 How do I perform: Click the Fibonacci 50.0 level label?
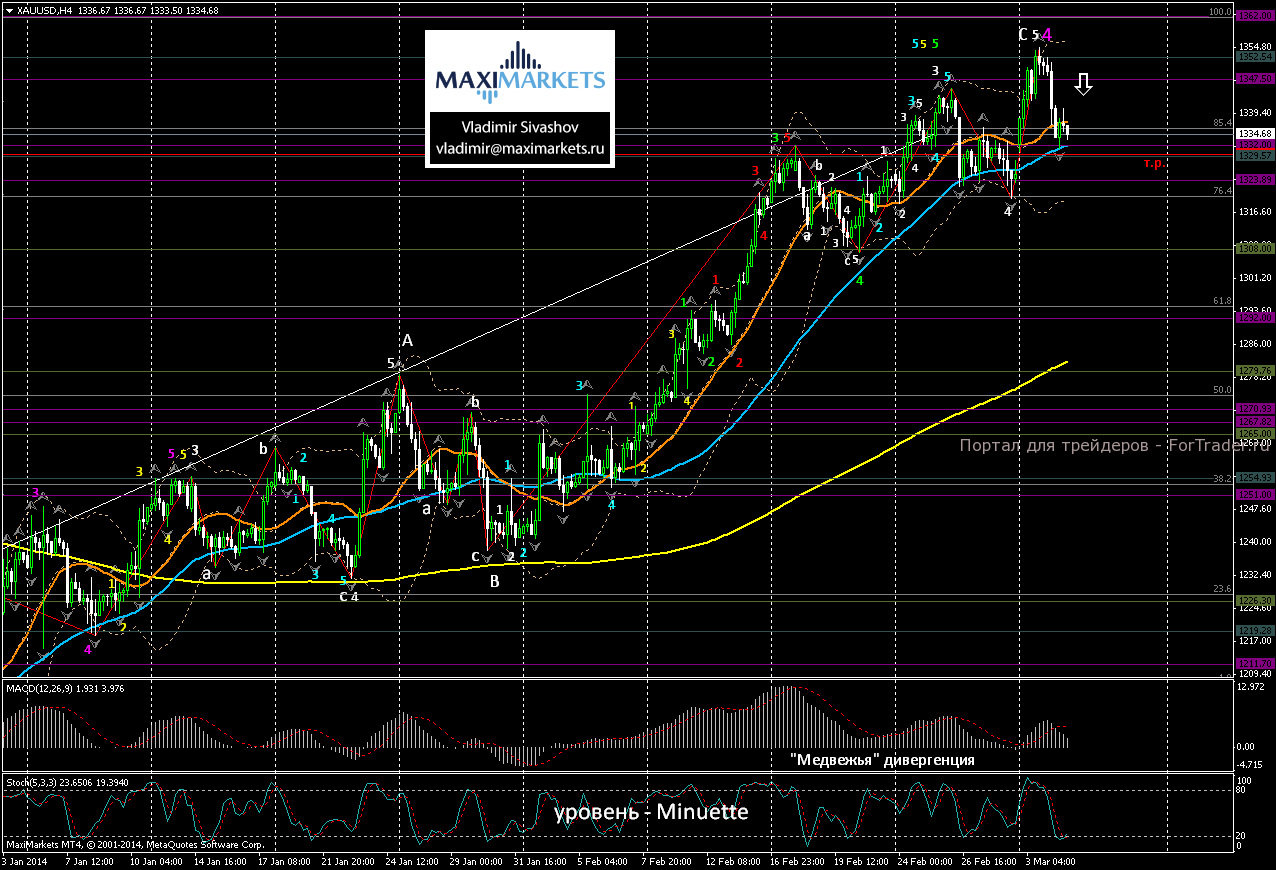pyautogui.click(x=1221, y=390)
